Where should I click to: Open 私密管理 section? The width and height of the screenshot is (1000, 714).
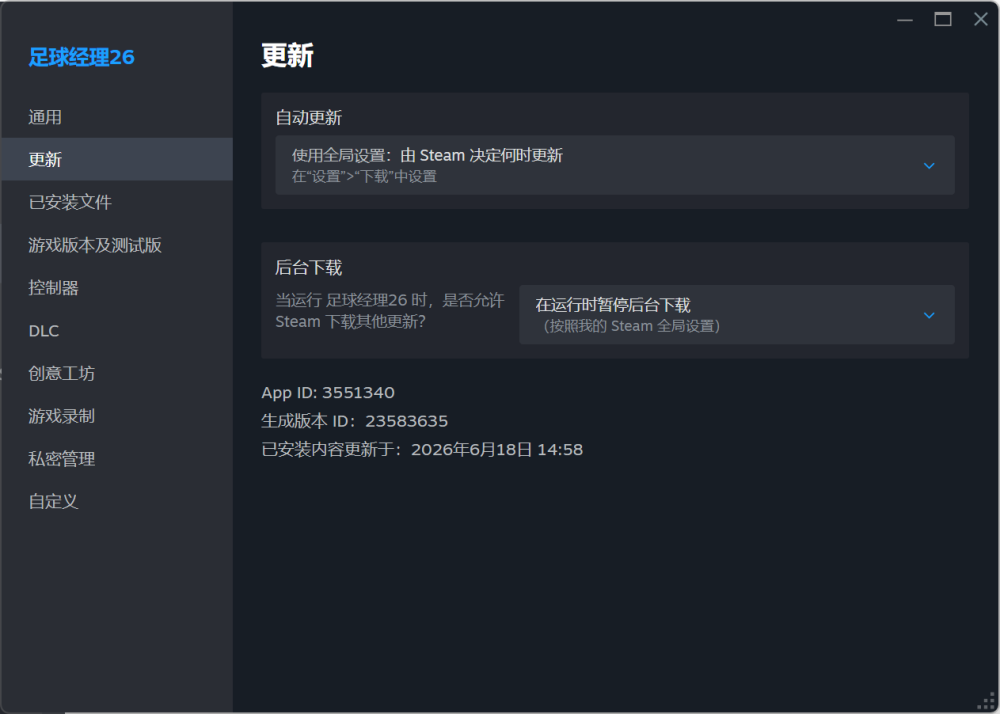click(116, 458)
